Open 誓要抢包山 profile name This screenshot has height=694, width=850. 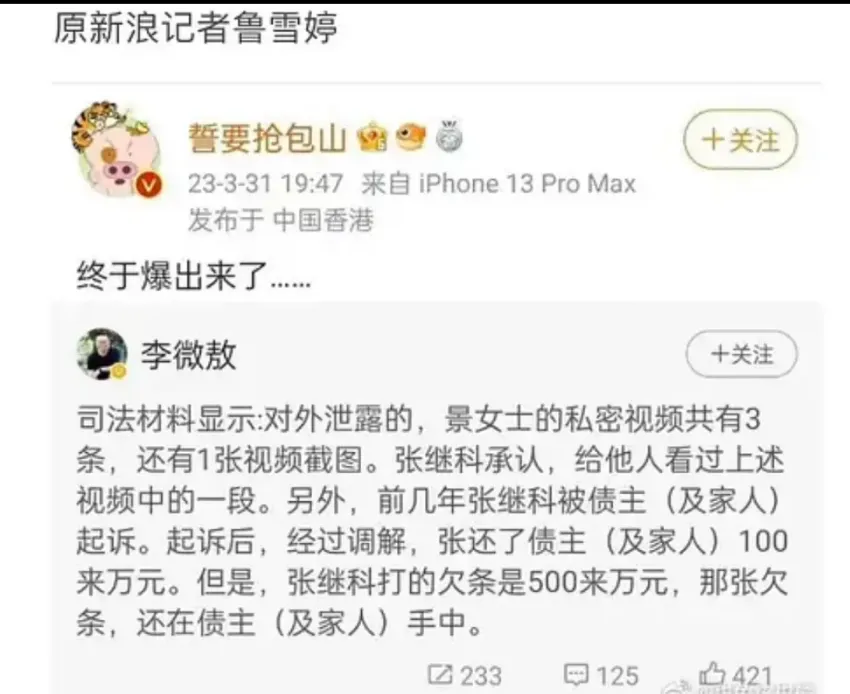pos(267,138)
